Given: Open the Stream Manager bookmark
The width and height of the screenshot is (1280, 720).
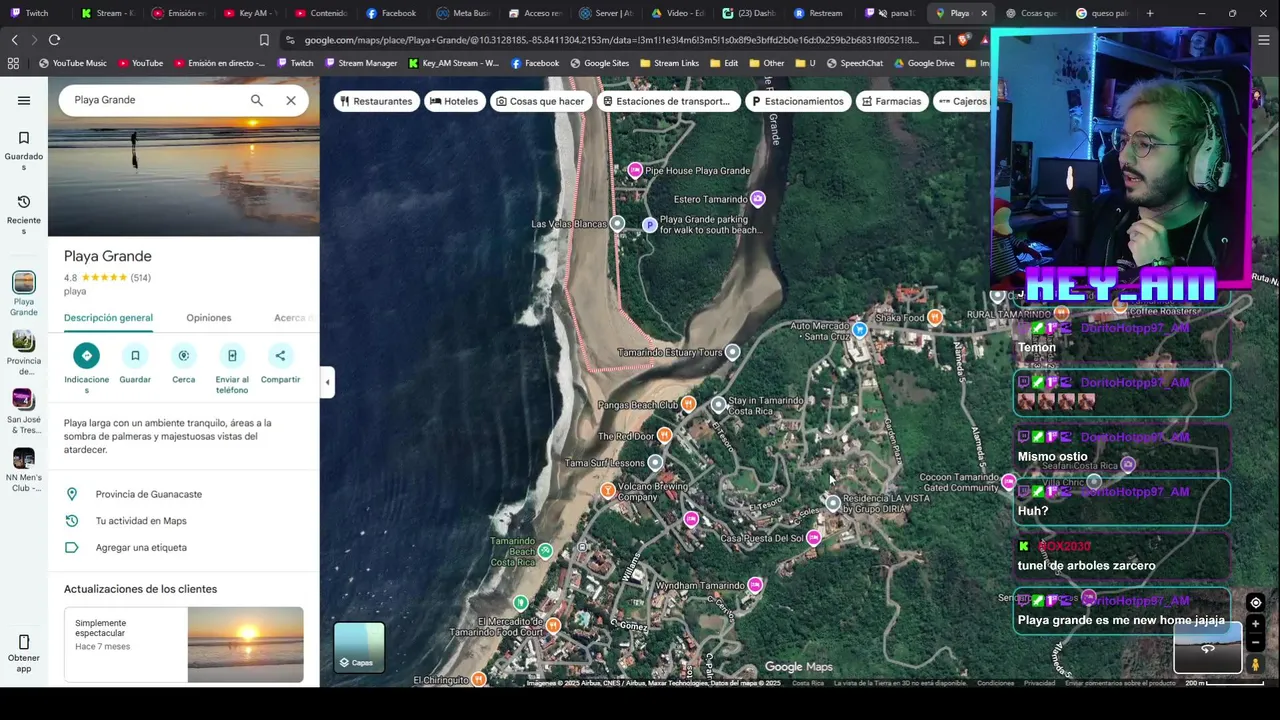Looking at the screenshot, I should point(360,63).
